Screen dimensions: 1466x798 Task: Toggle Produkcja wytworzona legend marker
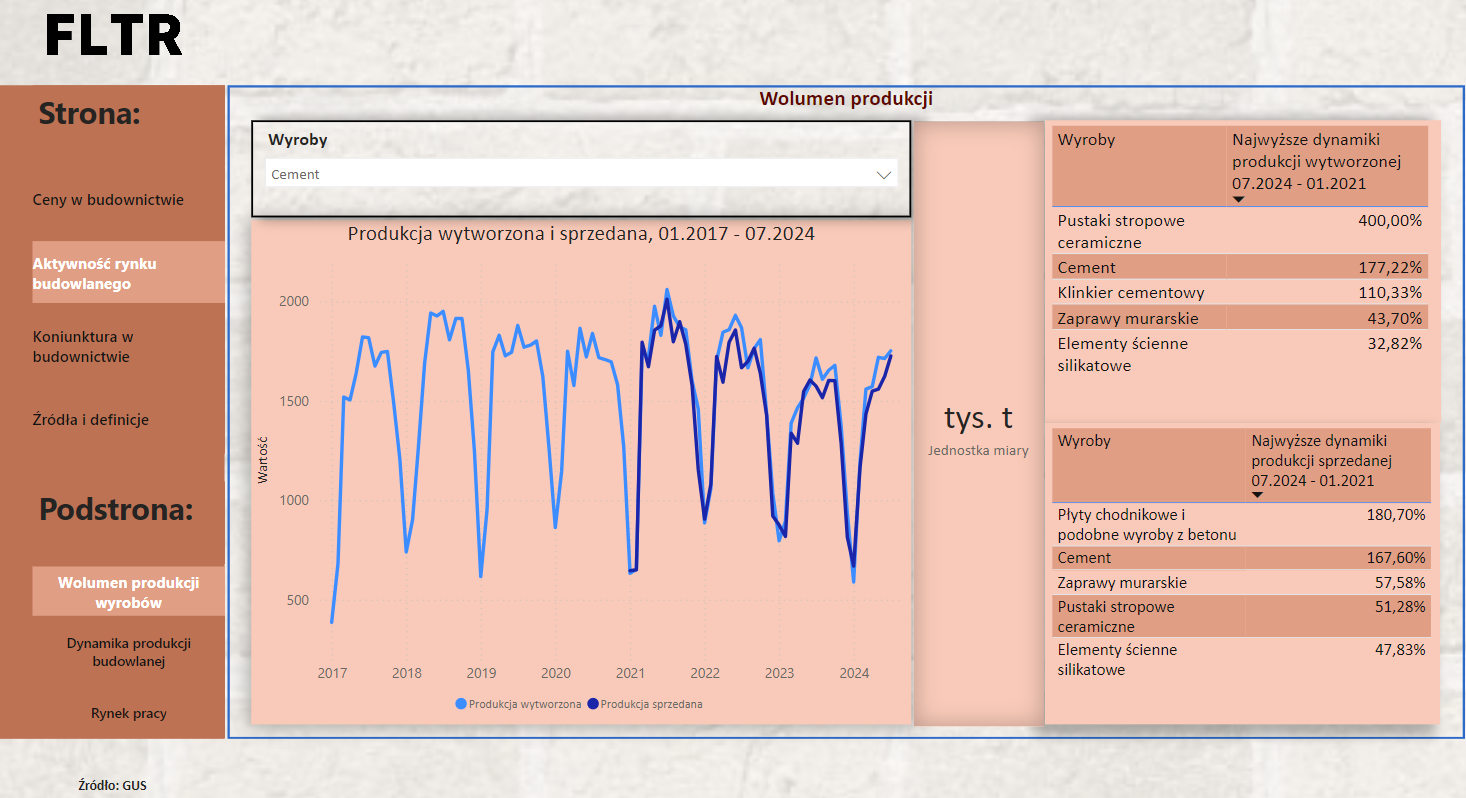[x=461, y=704]
